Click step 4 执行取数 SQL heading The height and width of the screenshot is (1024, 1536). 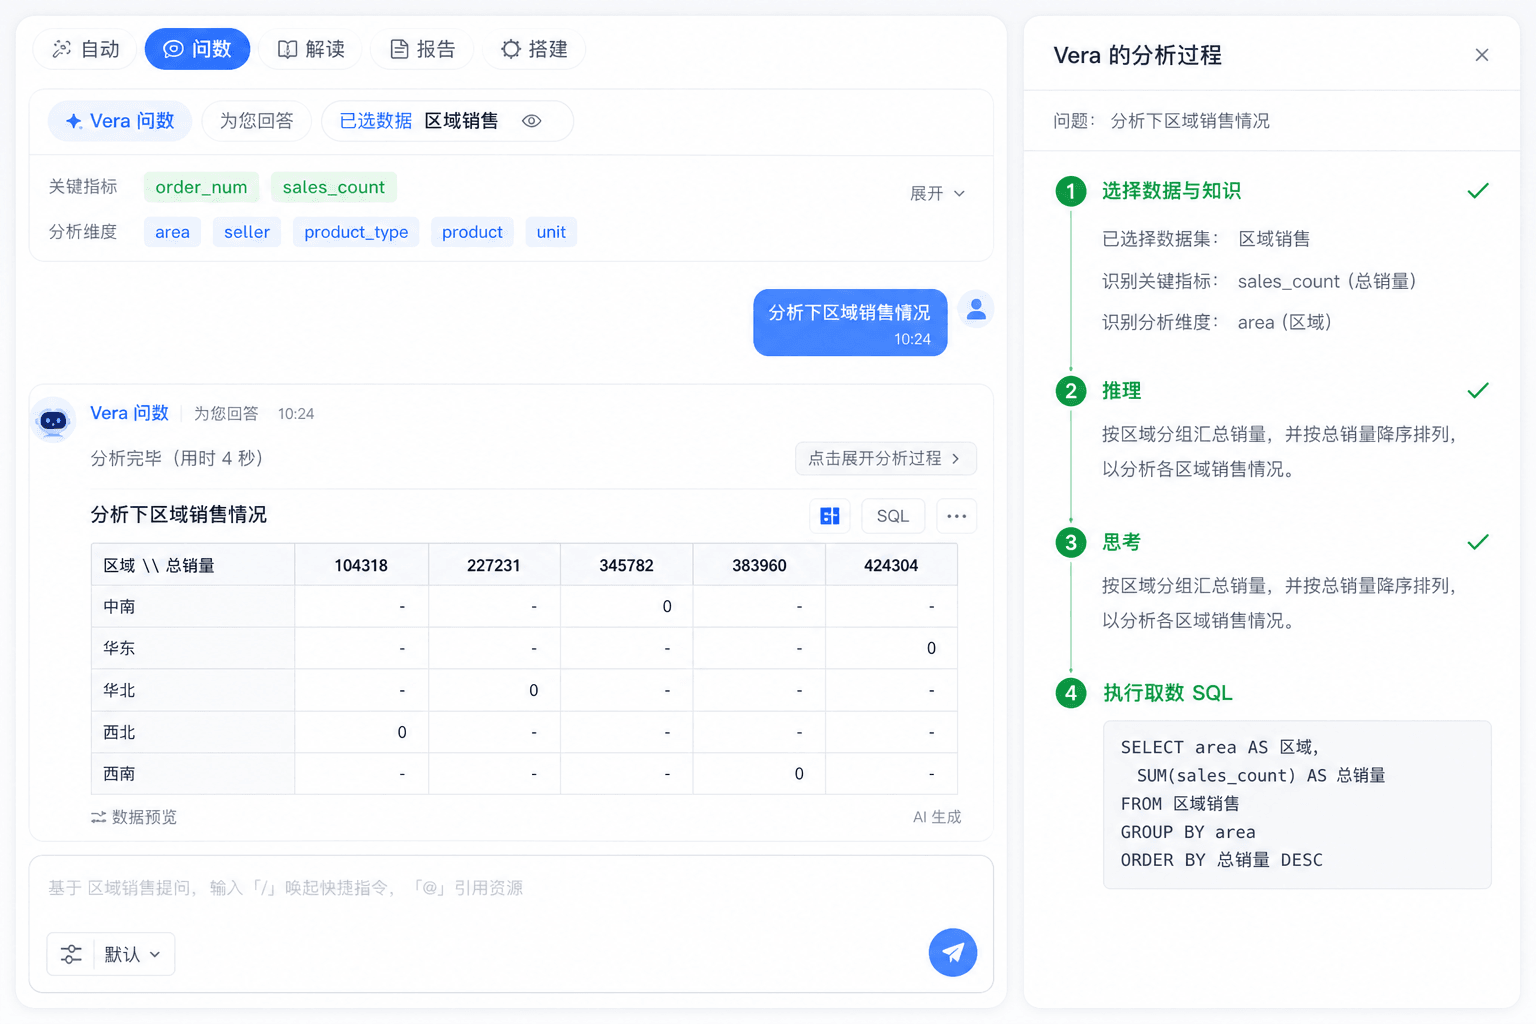pyautogui.click(x=1167, y=693)
